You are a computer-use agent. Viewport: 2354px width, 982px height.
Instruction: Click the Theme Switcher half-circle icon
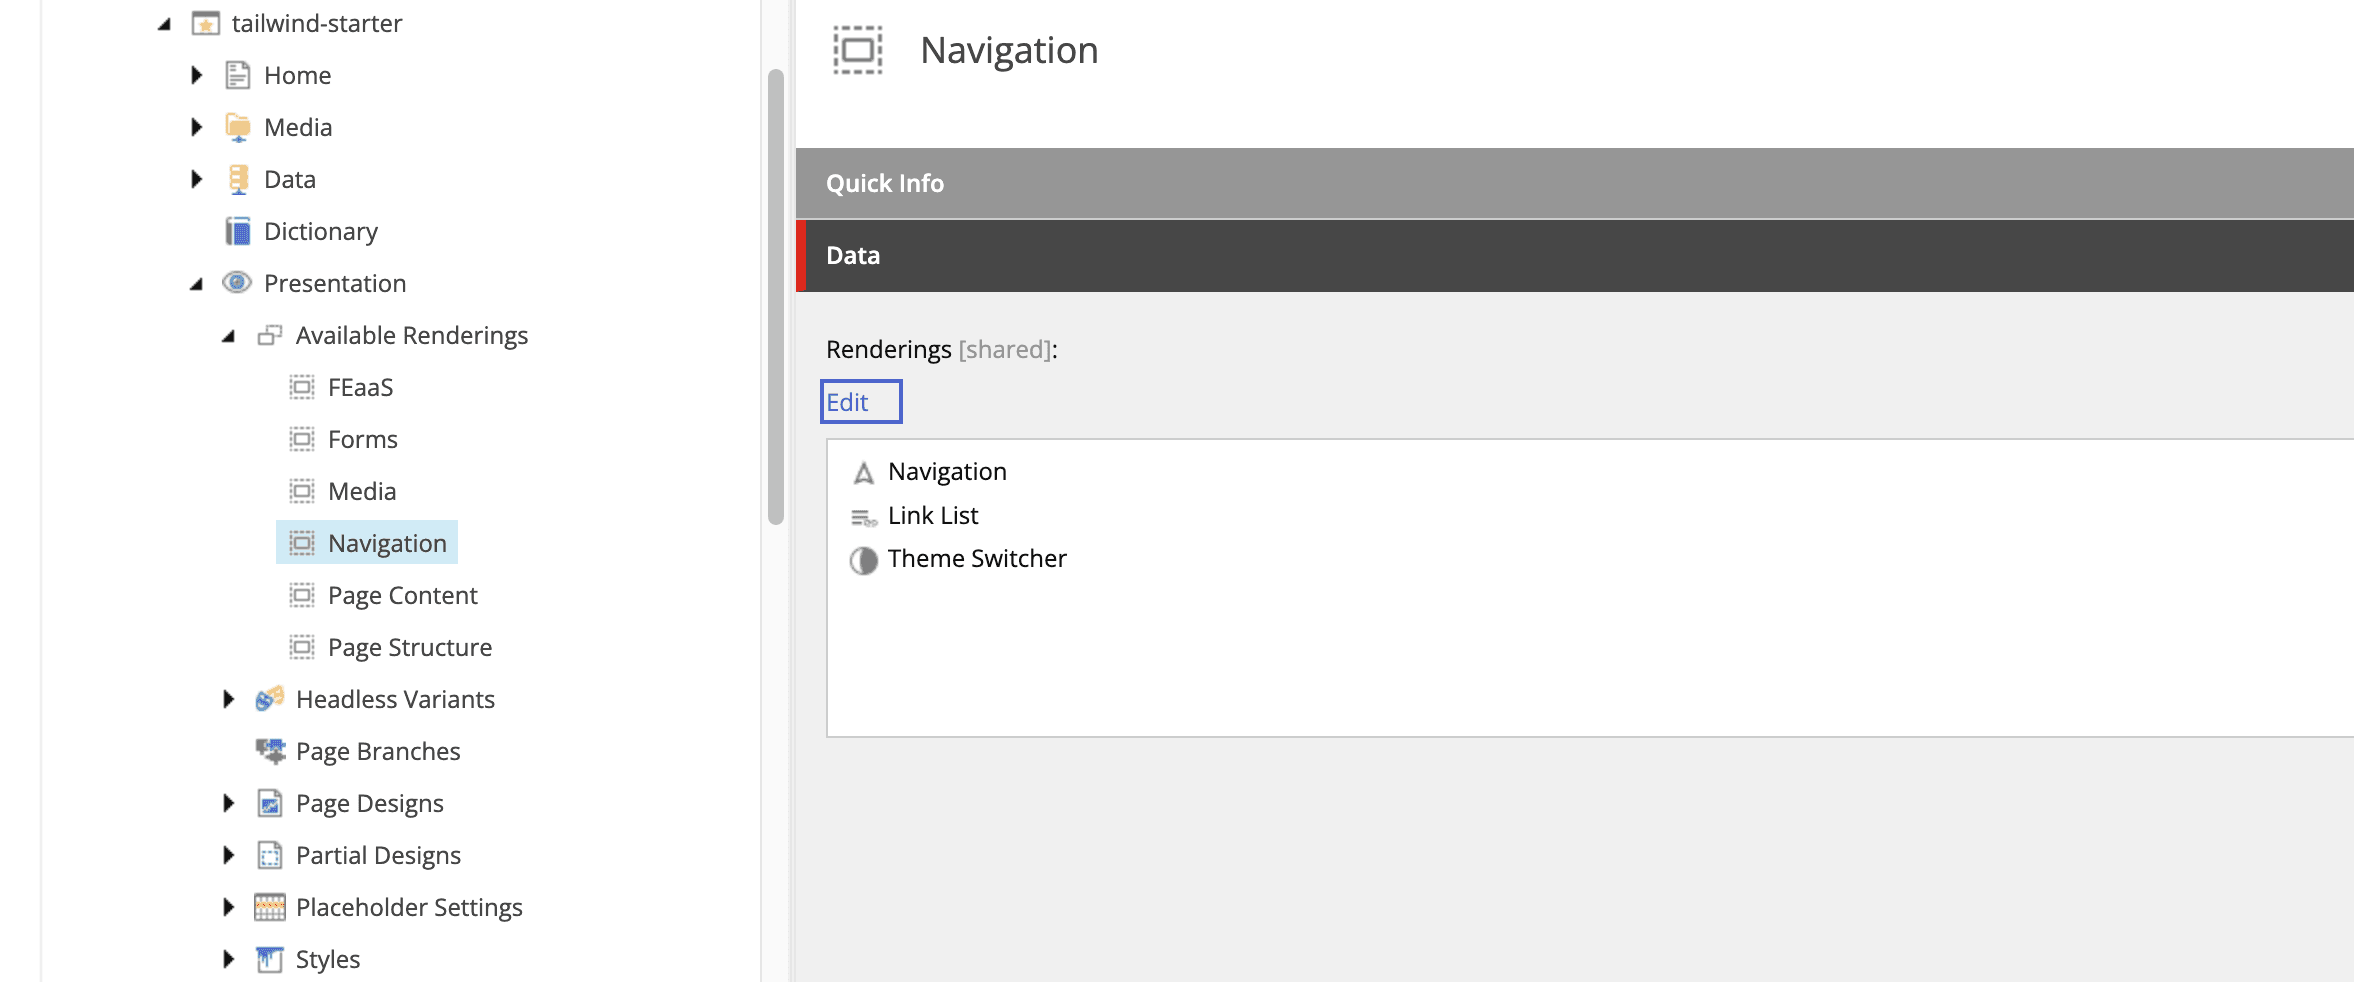coord(863,560)
